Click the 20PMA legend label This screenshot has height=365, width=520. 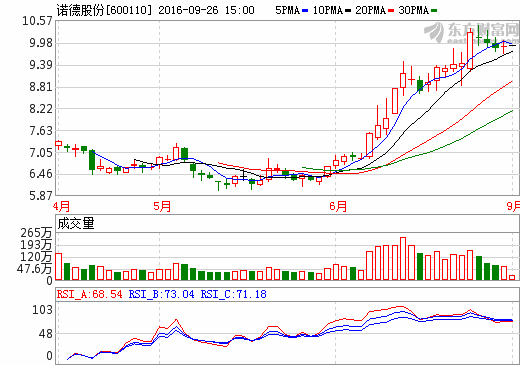pos(371,10)
